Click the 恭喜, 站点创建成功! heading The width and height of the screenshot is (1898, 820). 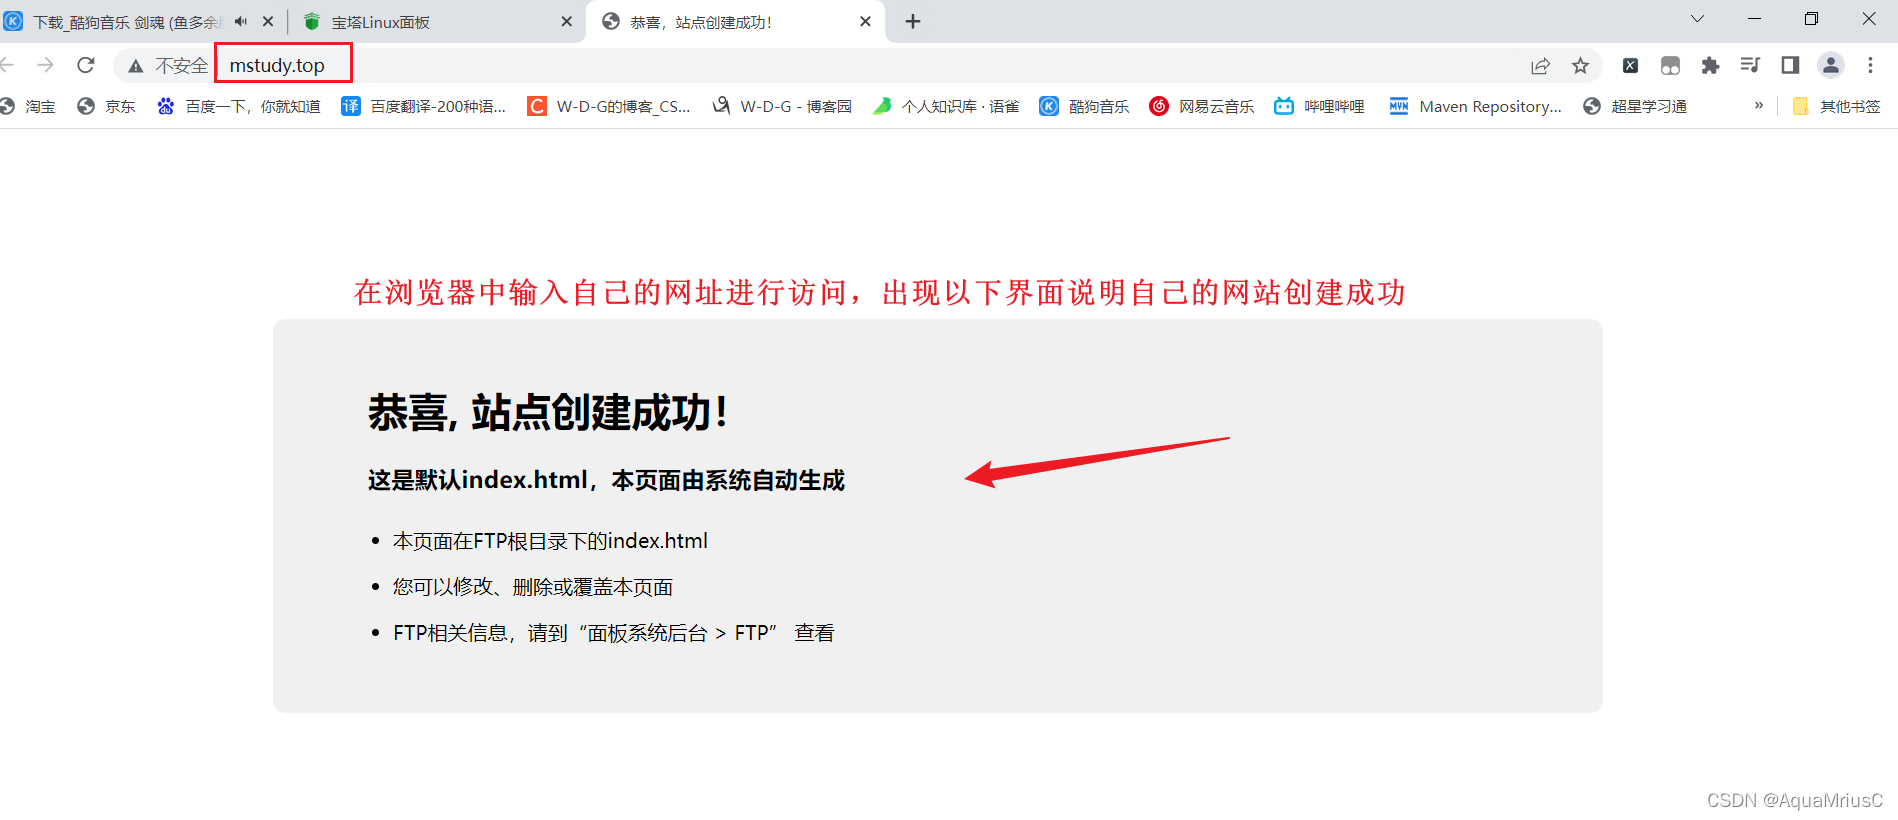pos(548,412)
